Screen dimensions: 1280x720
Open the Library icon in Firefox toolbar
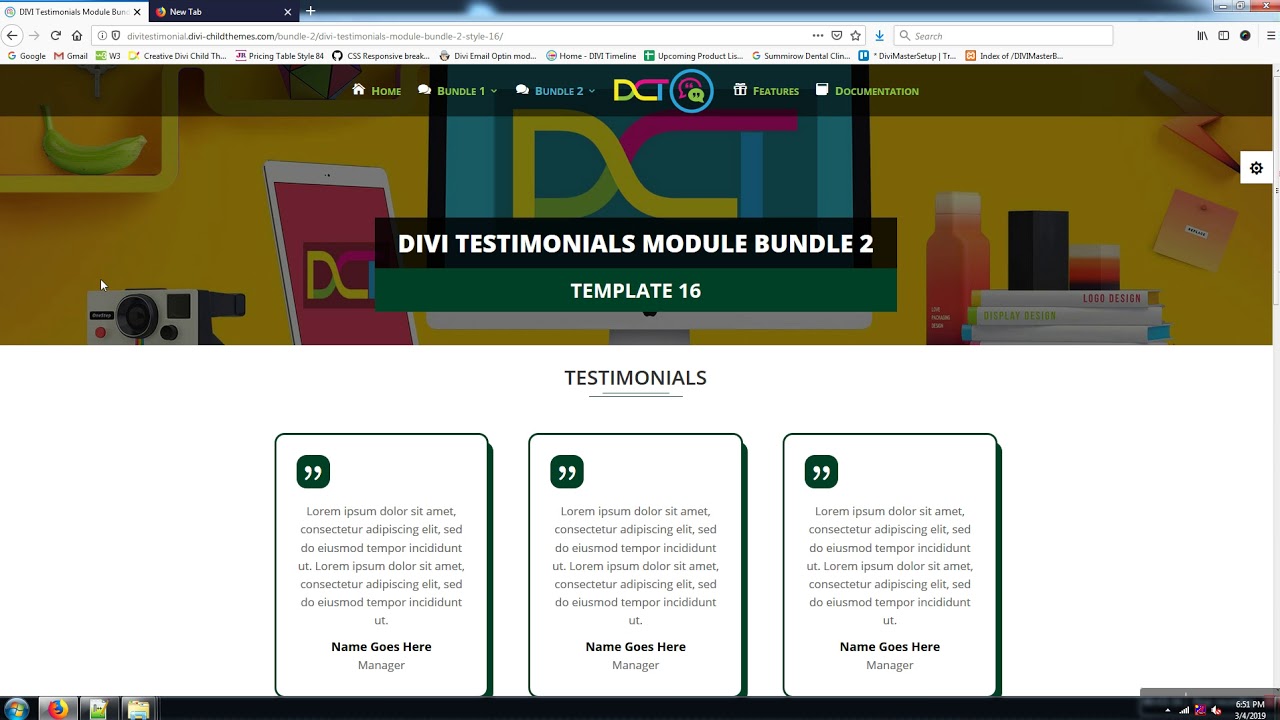coord(1202,36)
